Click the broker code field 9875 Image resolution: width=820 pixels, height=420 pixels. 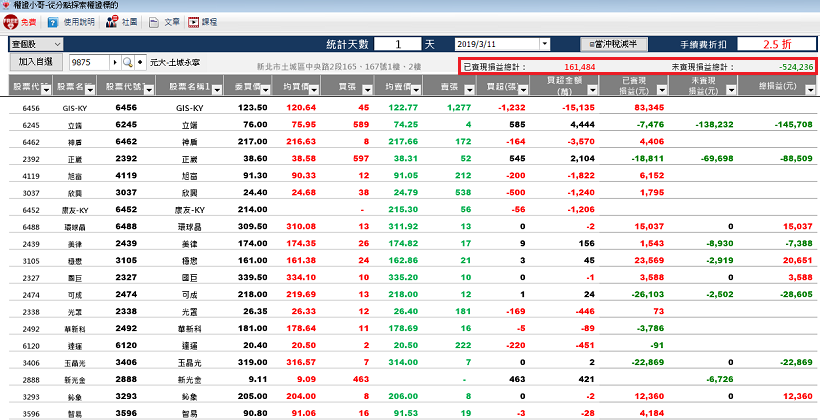point(89,62)
